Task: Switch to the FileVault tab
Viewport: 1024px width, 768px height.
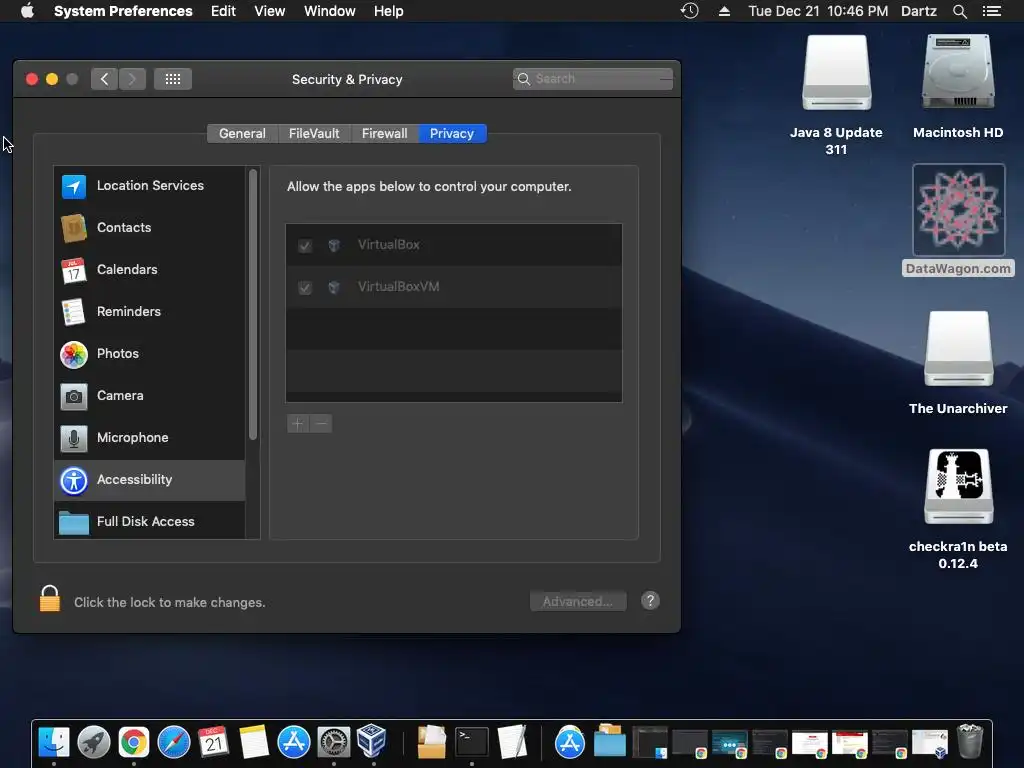Action: tap(314, 133)
